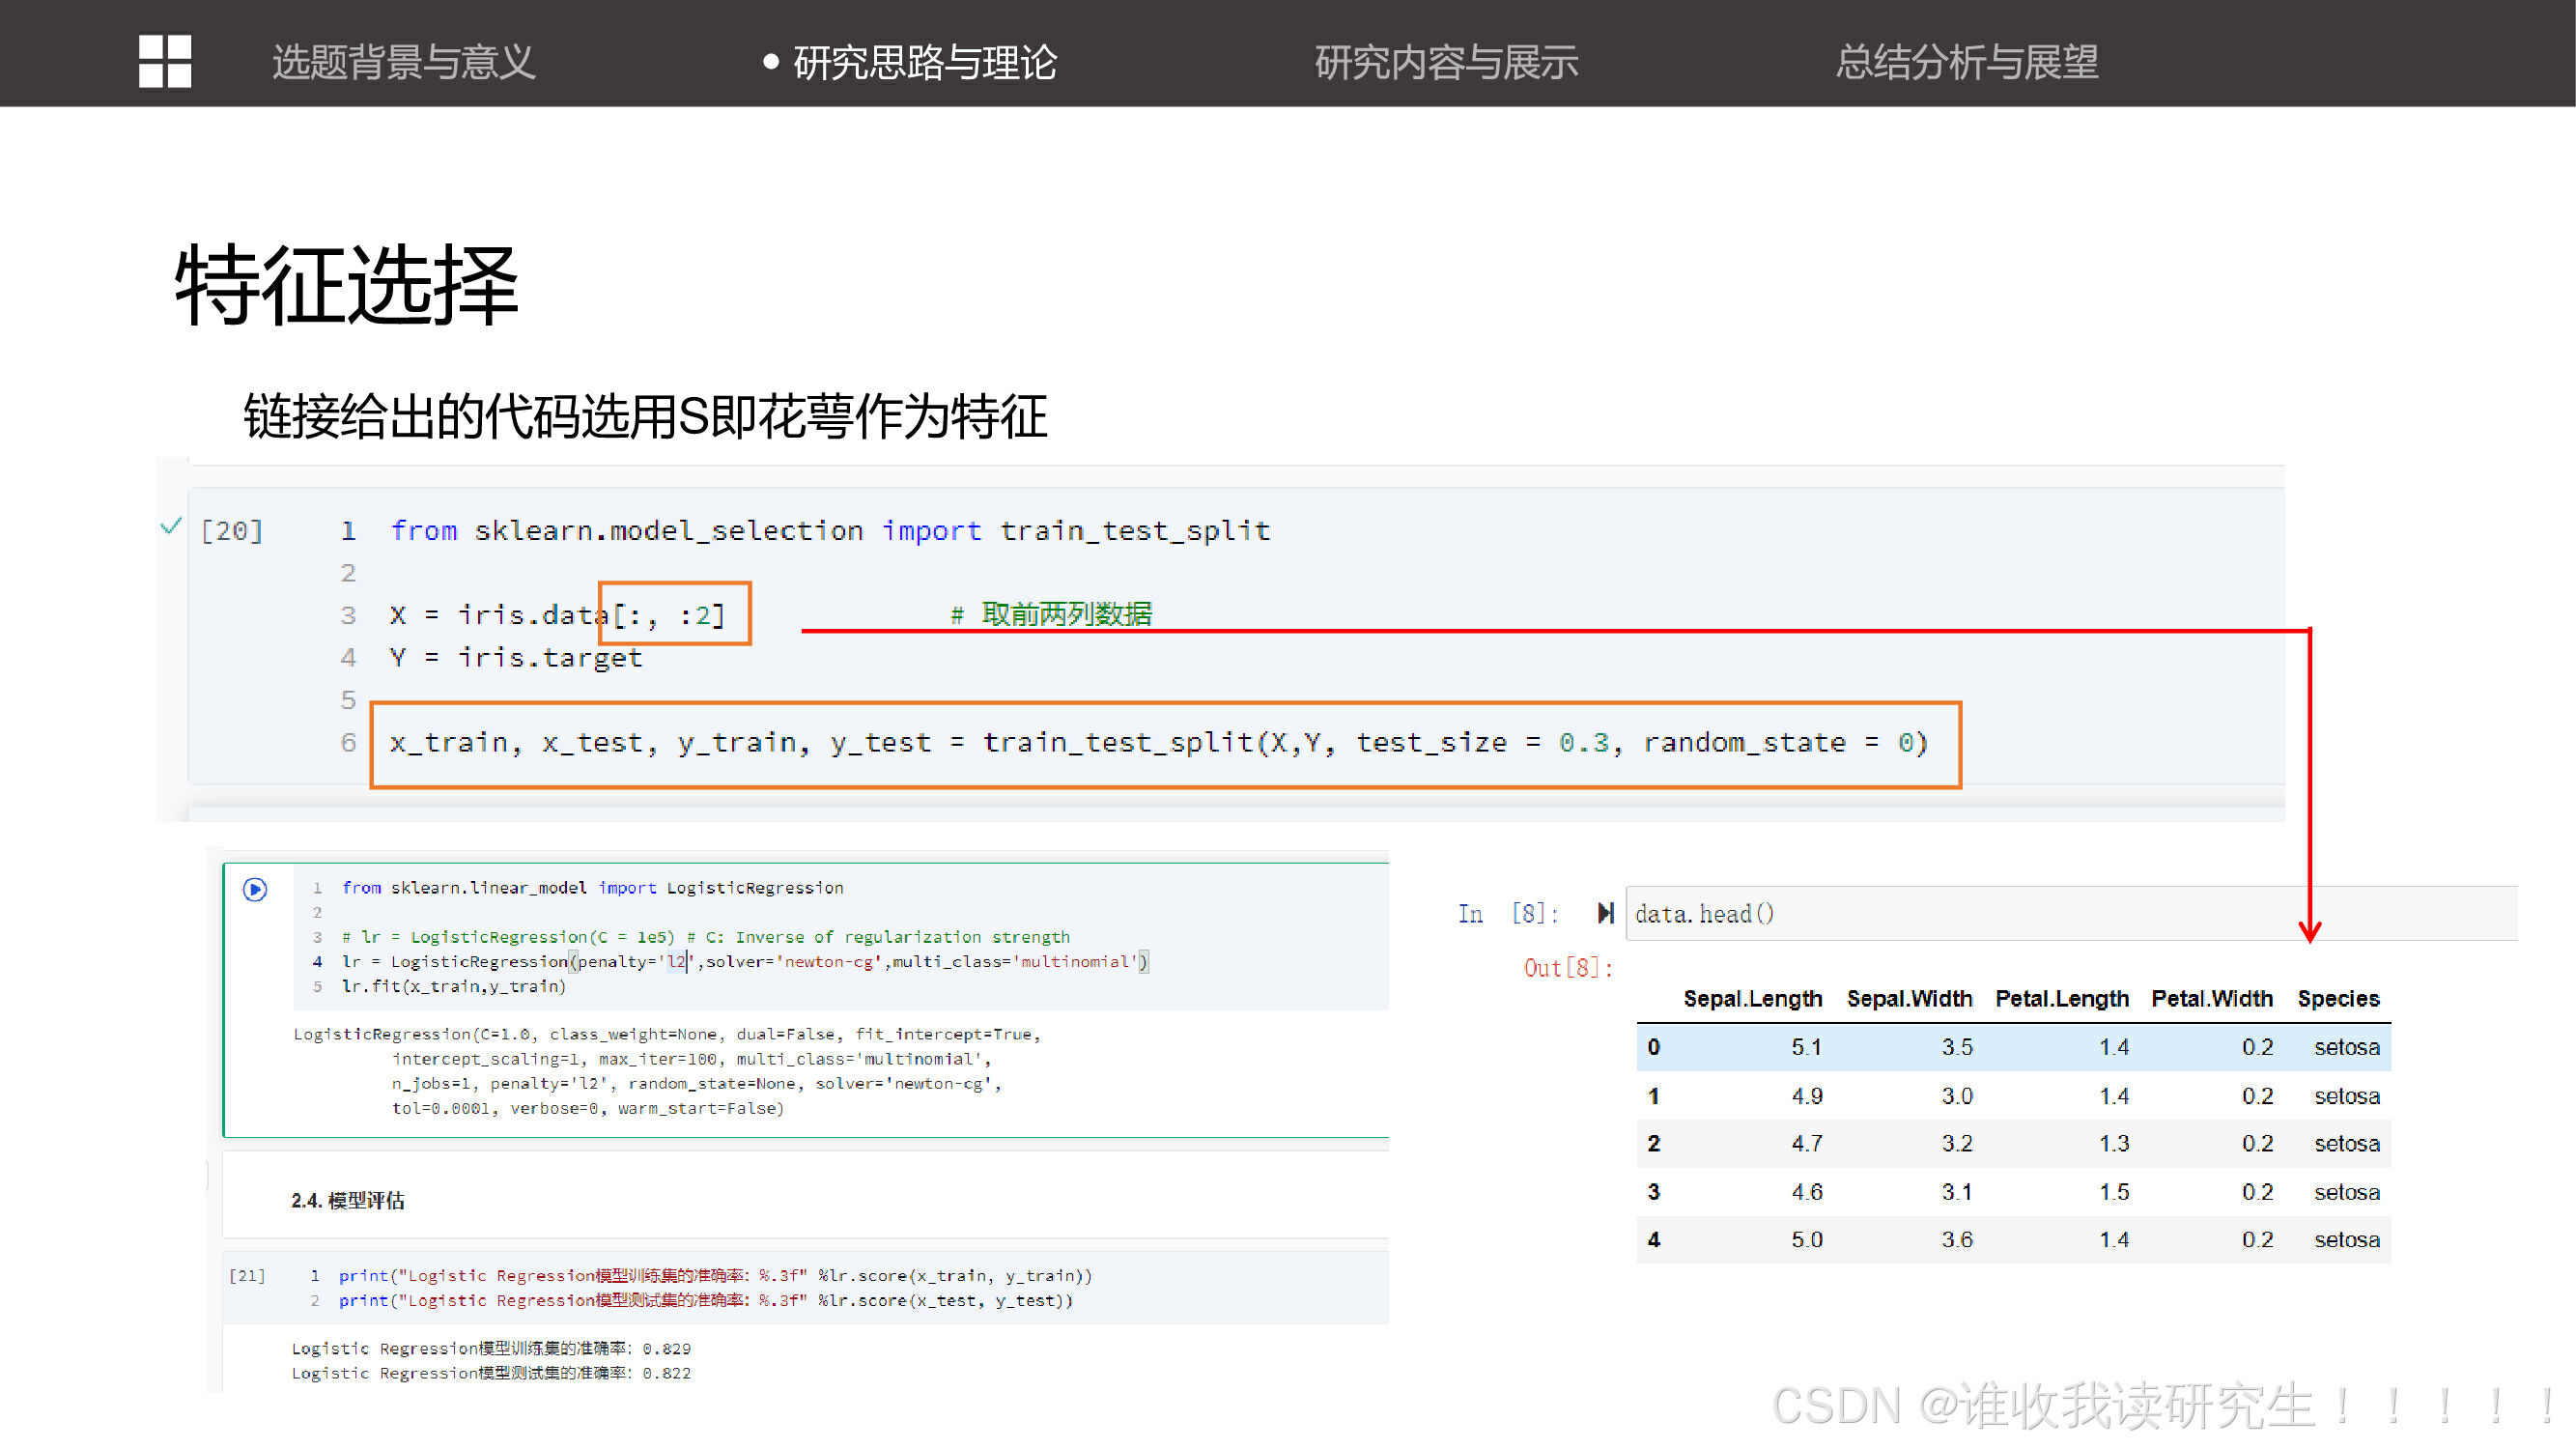Click the Out[8] output label

(1567, 967)
